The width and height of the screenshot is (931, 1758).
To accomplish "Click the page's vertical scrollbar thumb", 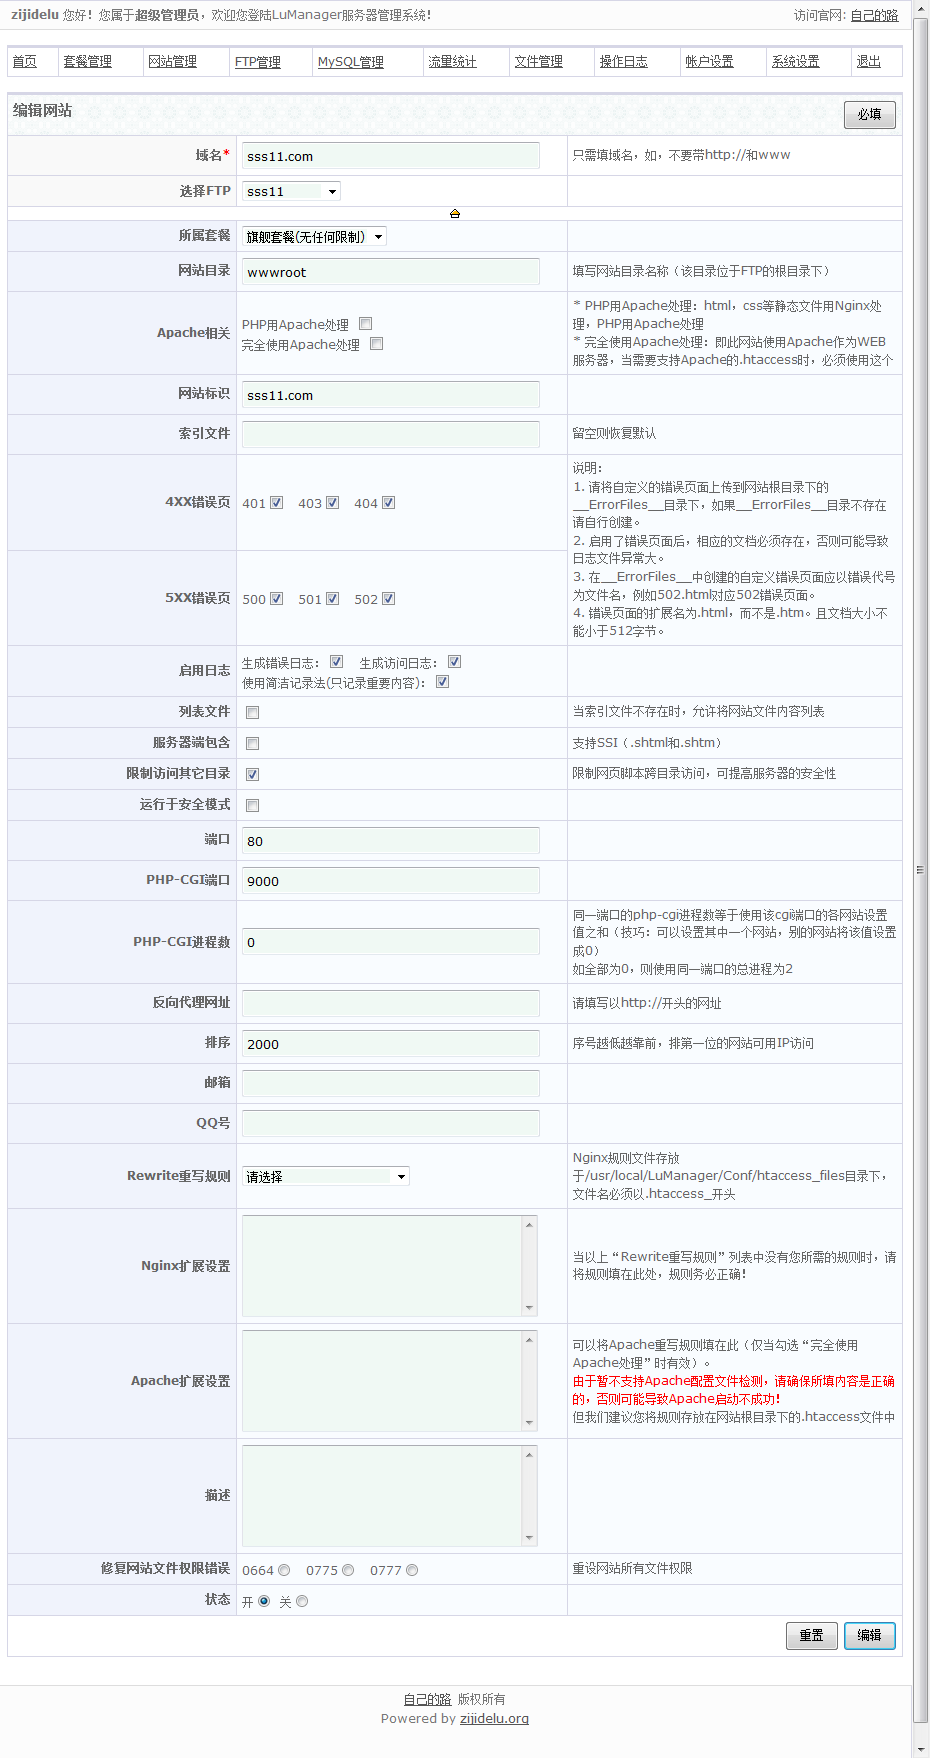I will point(921,870).
